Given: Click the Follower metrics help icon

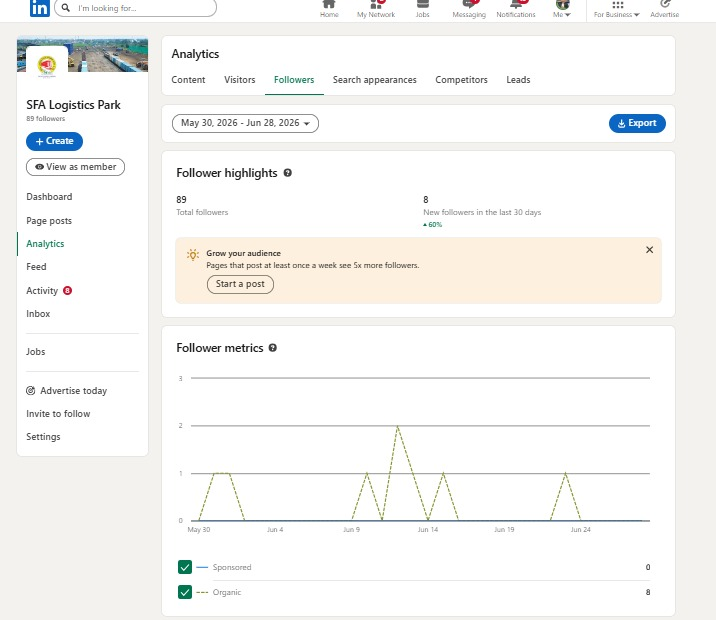Looking at the screenshot, I should (273, 347).
